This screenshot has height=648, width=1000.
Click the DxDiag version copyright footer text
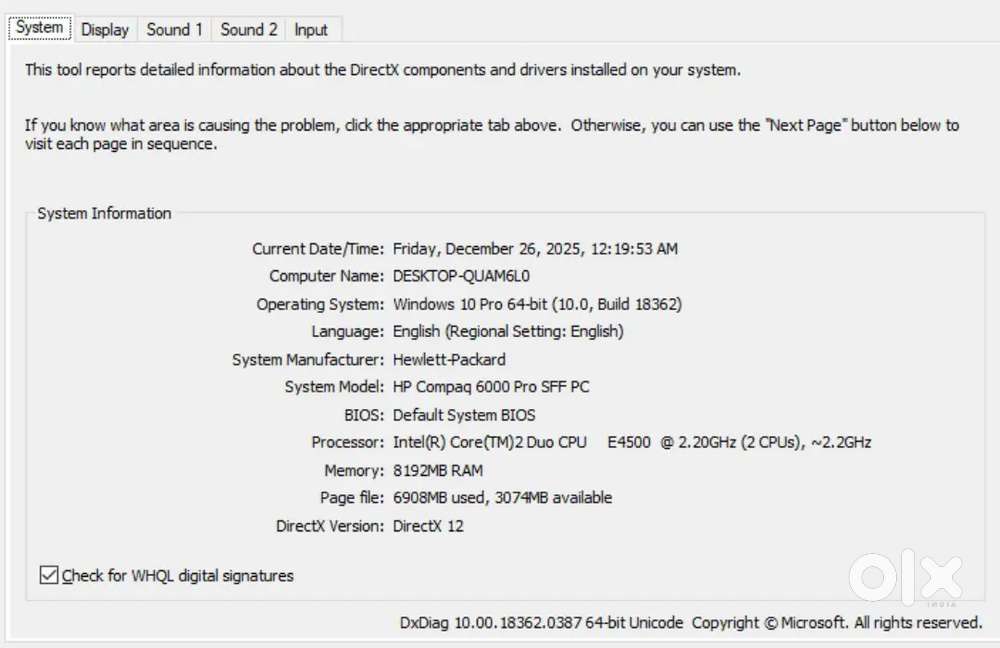690,623
